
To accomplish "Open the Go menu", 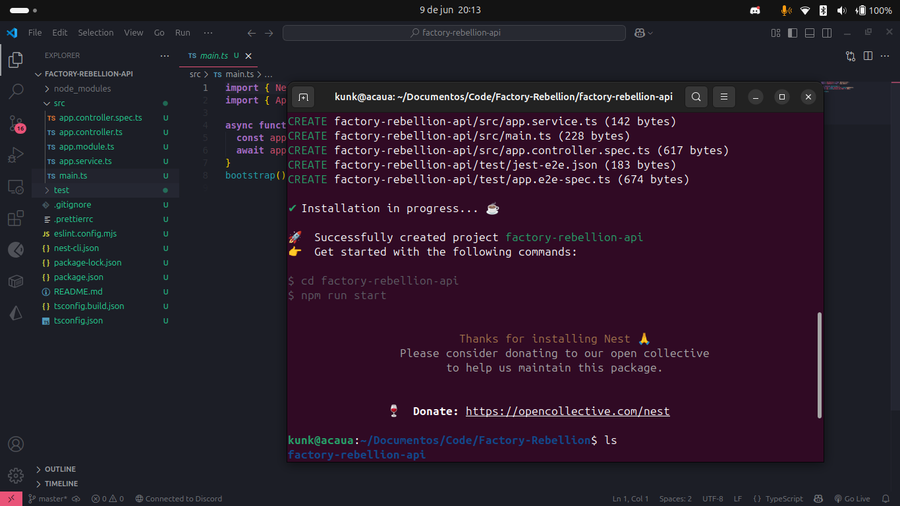I will coord(159,33).
